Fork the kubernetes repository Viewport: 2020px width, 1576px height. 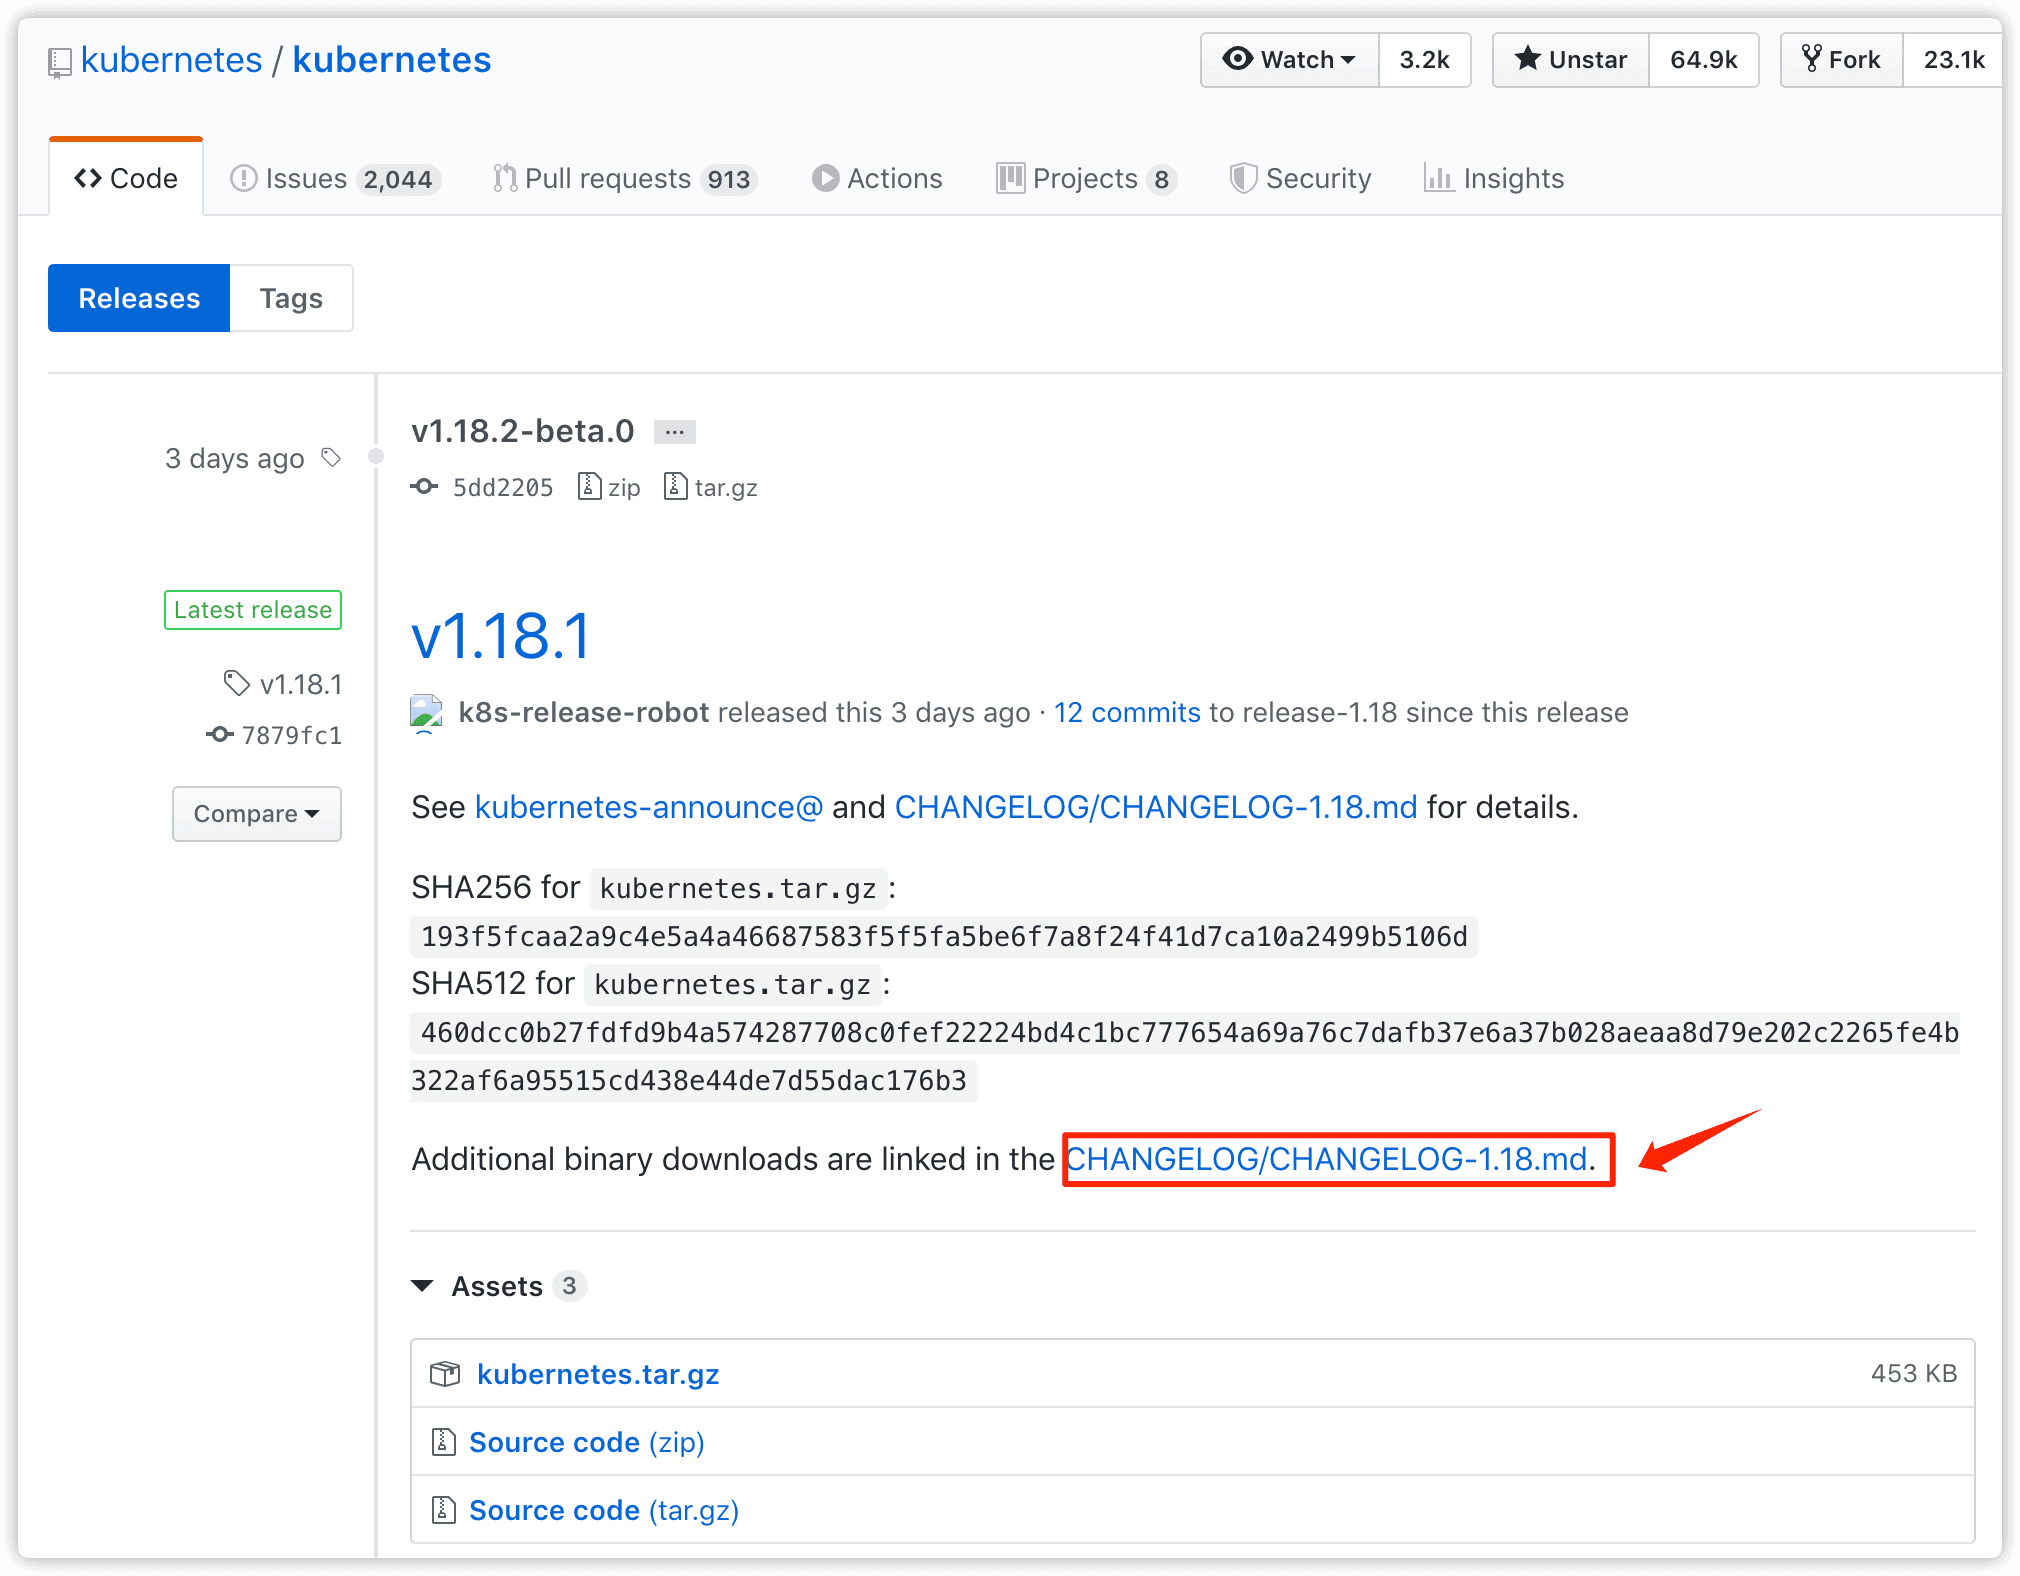[x=1841, y=60]
